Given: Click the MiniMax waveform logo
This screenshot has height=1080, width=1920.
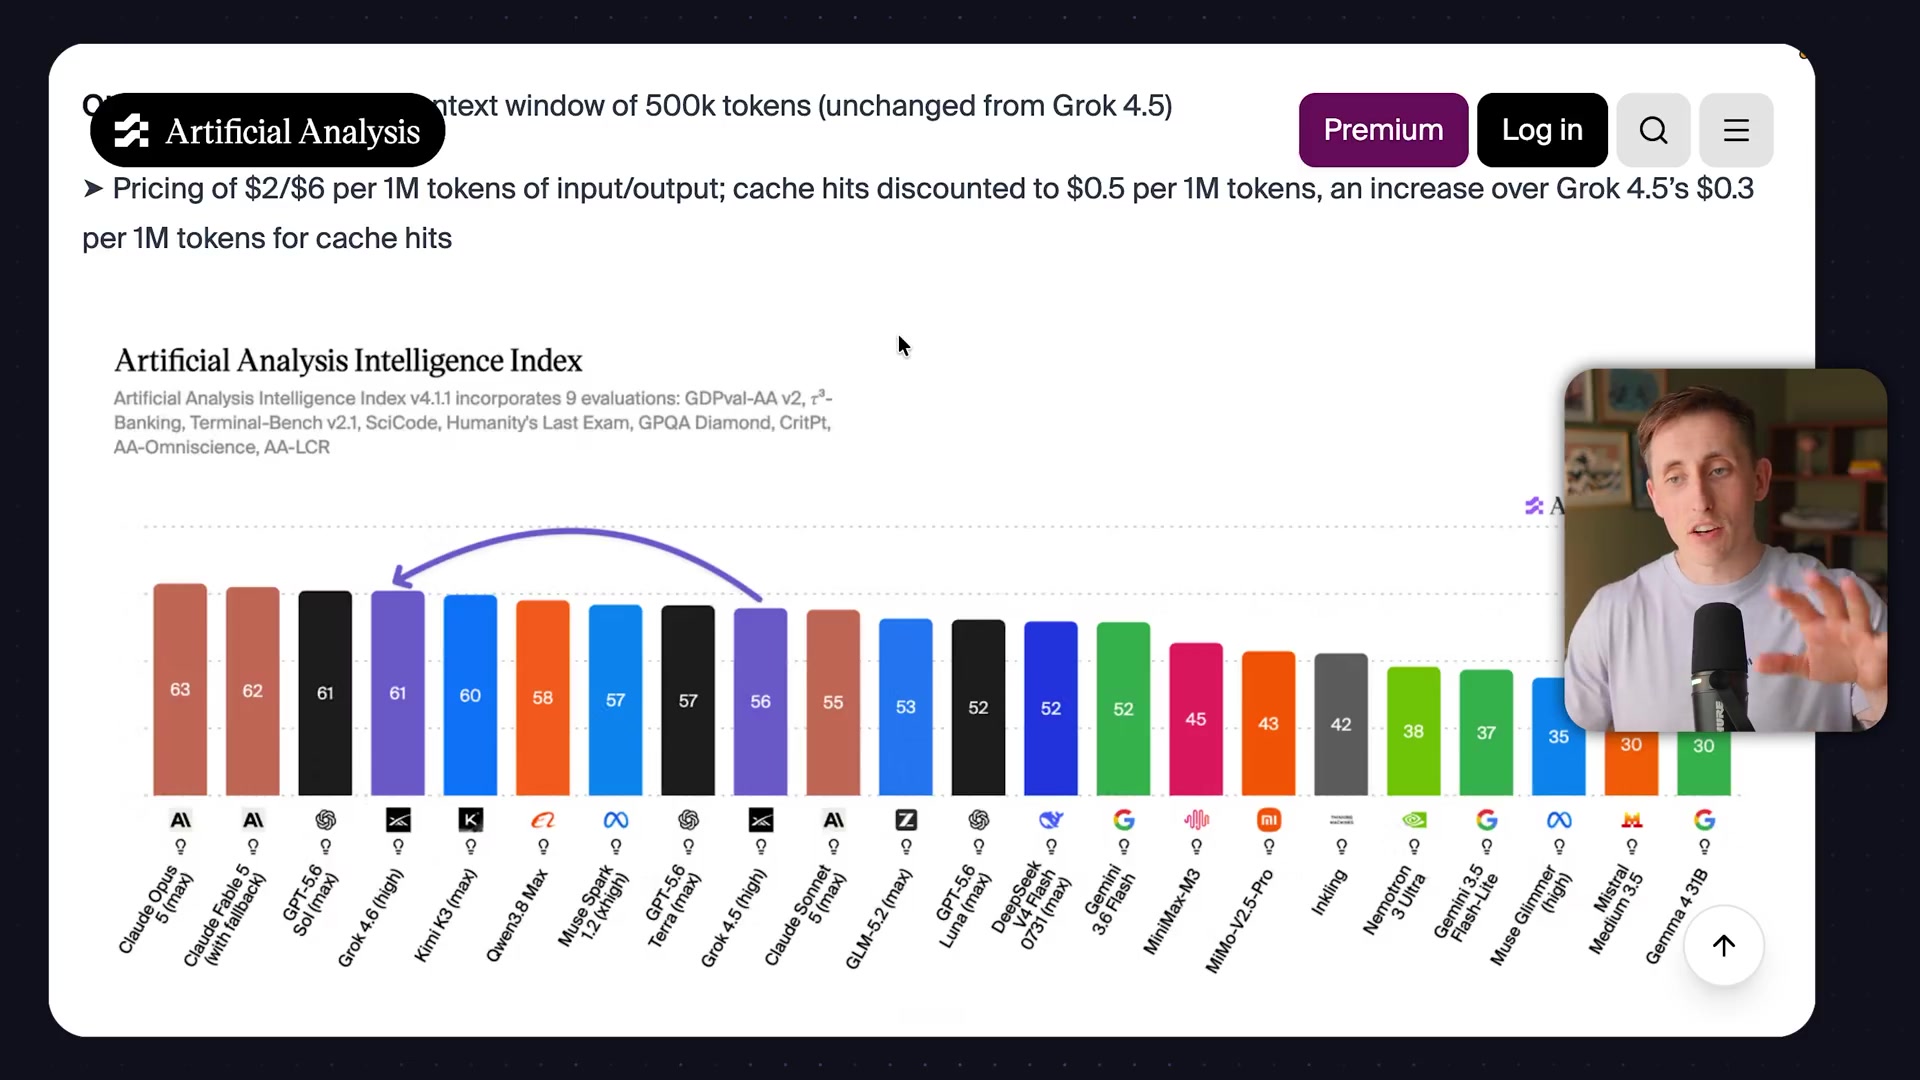Looking at the screenshot, I should [1196, 820].
